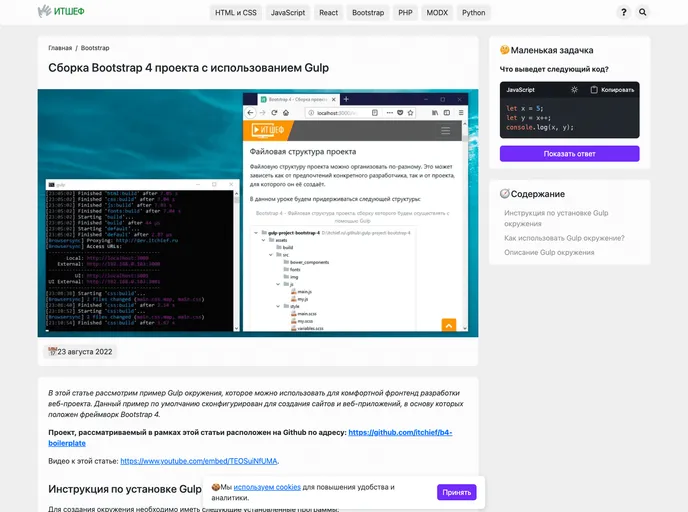Image resolution: width=688 pixels, height=512 pixels.
Task: Open the HTML и CSS section
Action: tap(236, 13)
